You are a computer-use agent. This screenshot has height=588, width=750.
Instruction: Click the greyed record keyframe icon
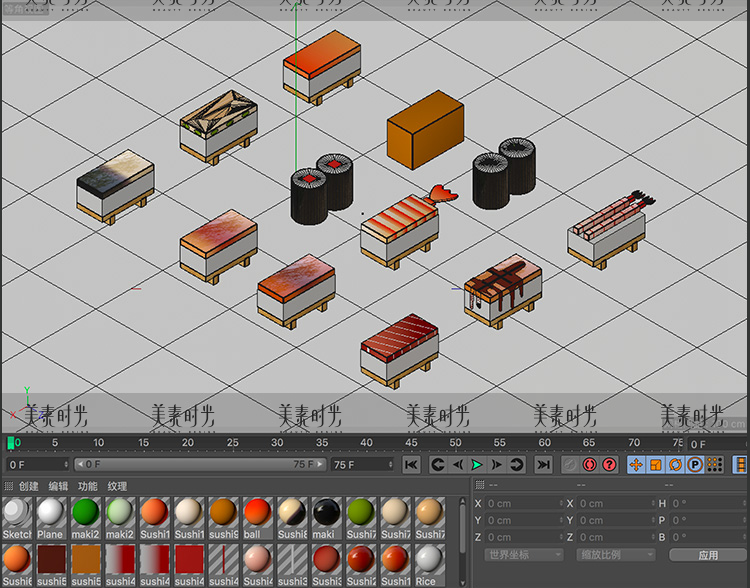pyautogui.click(x=570, y=465)
